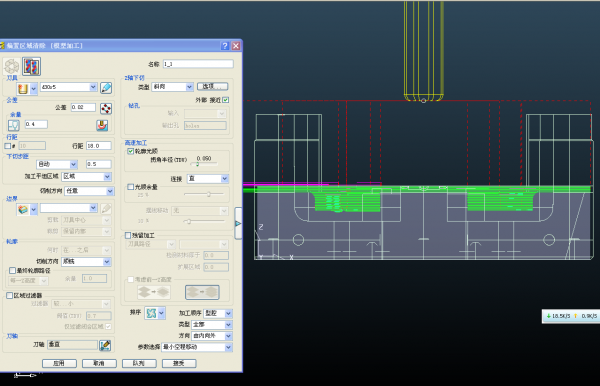Open the tool edit pencil icon
This screenshot has width=600, height=386.
click(x=106, y=88)
